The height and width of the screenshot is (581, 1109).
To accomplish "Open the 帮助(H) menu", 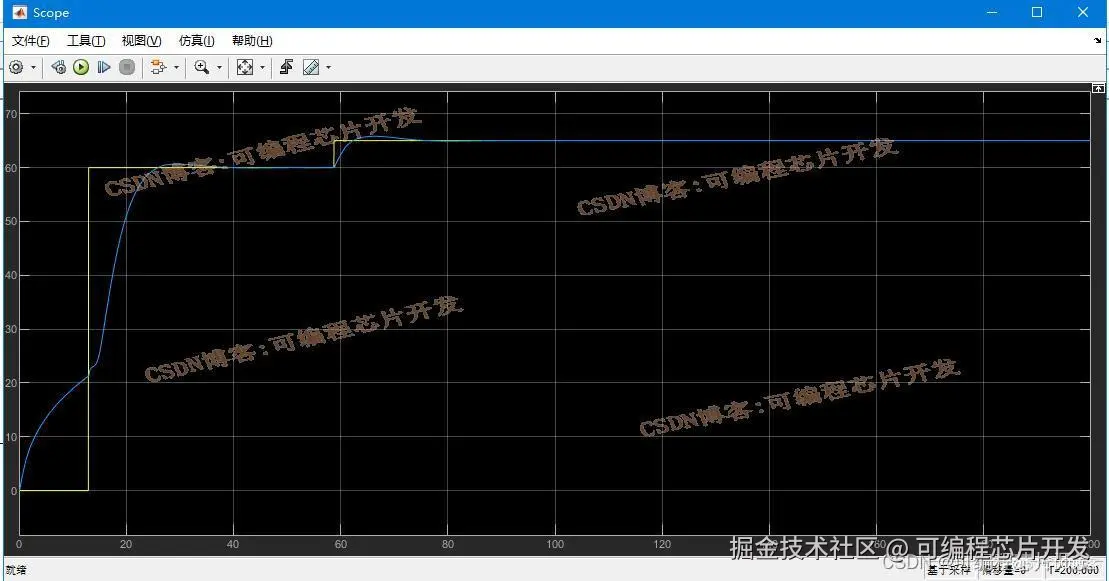I will tap(252, 41).
